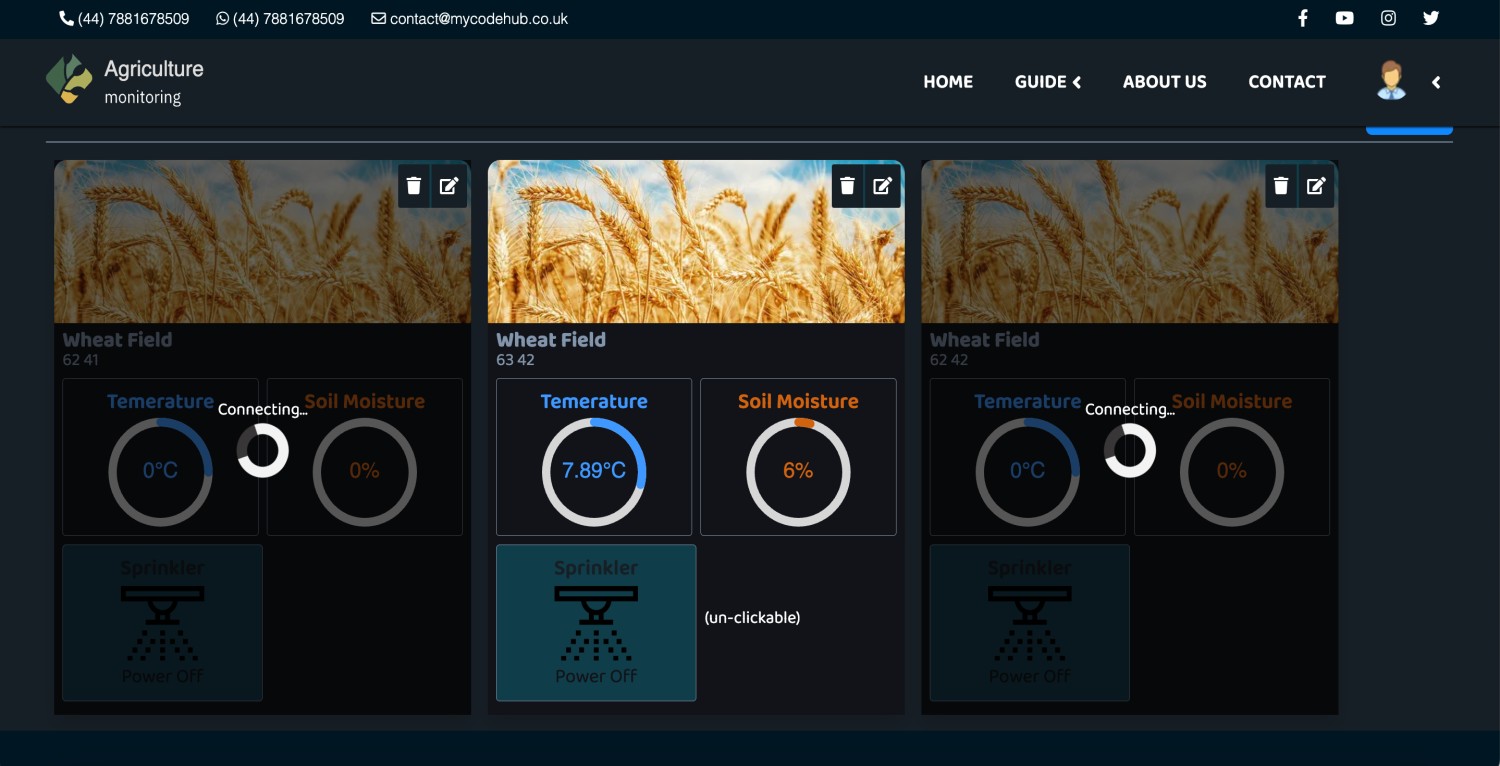Viewport: 1500px width, 766px height.
Task: Click the Agriculture monitoring logo
Action: coord(122,82)
